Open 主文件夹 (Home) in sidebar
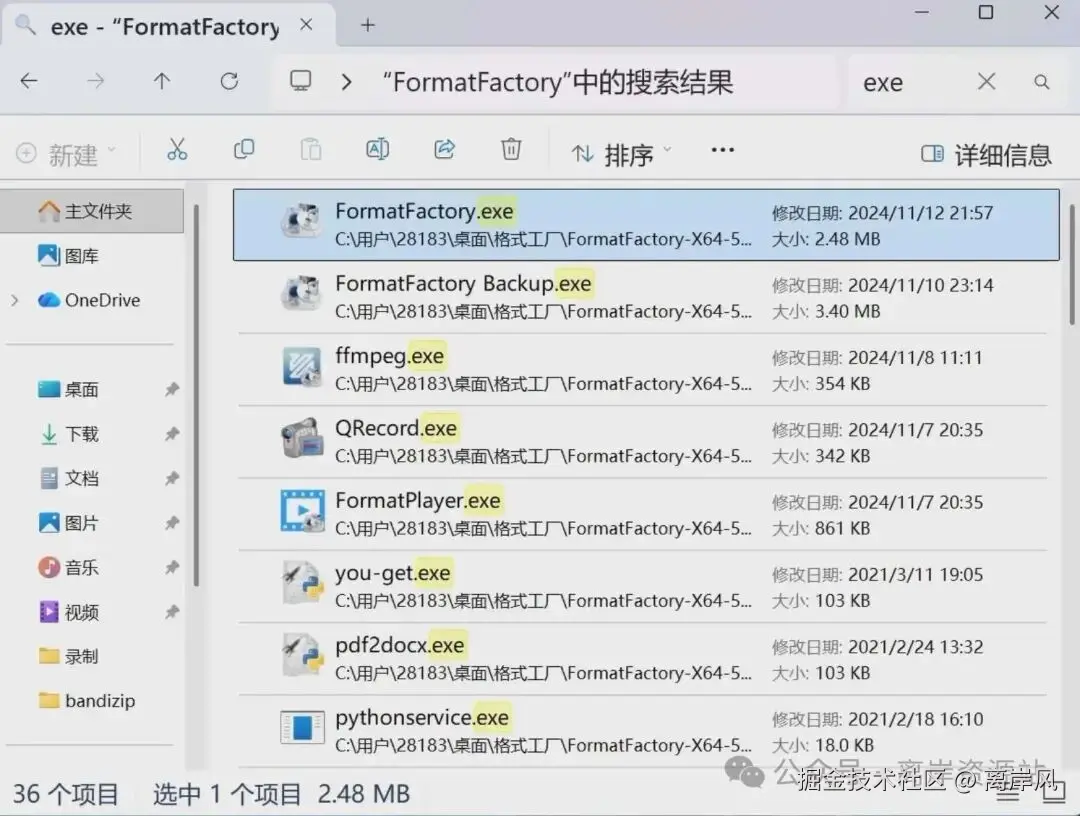 [93, 211]
